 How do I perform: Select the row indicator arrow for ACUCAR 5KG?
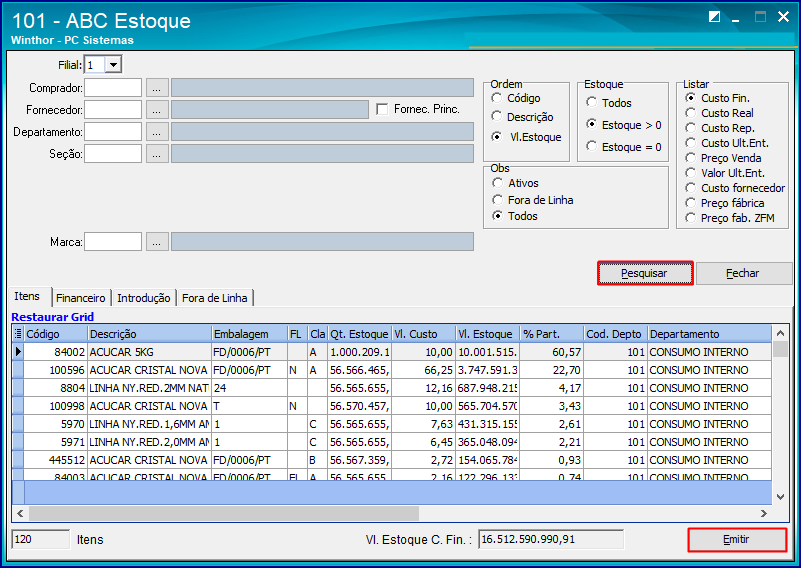click(x=18, y=351)
